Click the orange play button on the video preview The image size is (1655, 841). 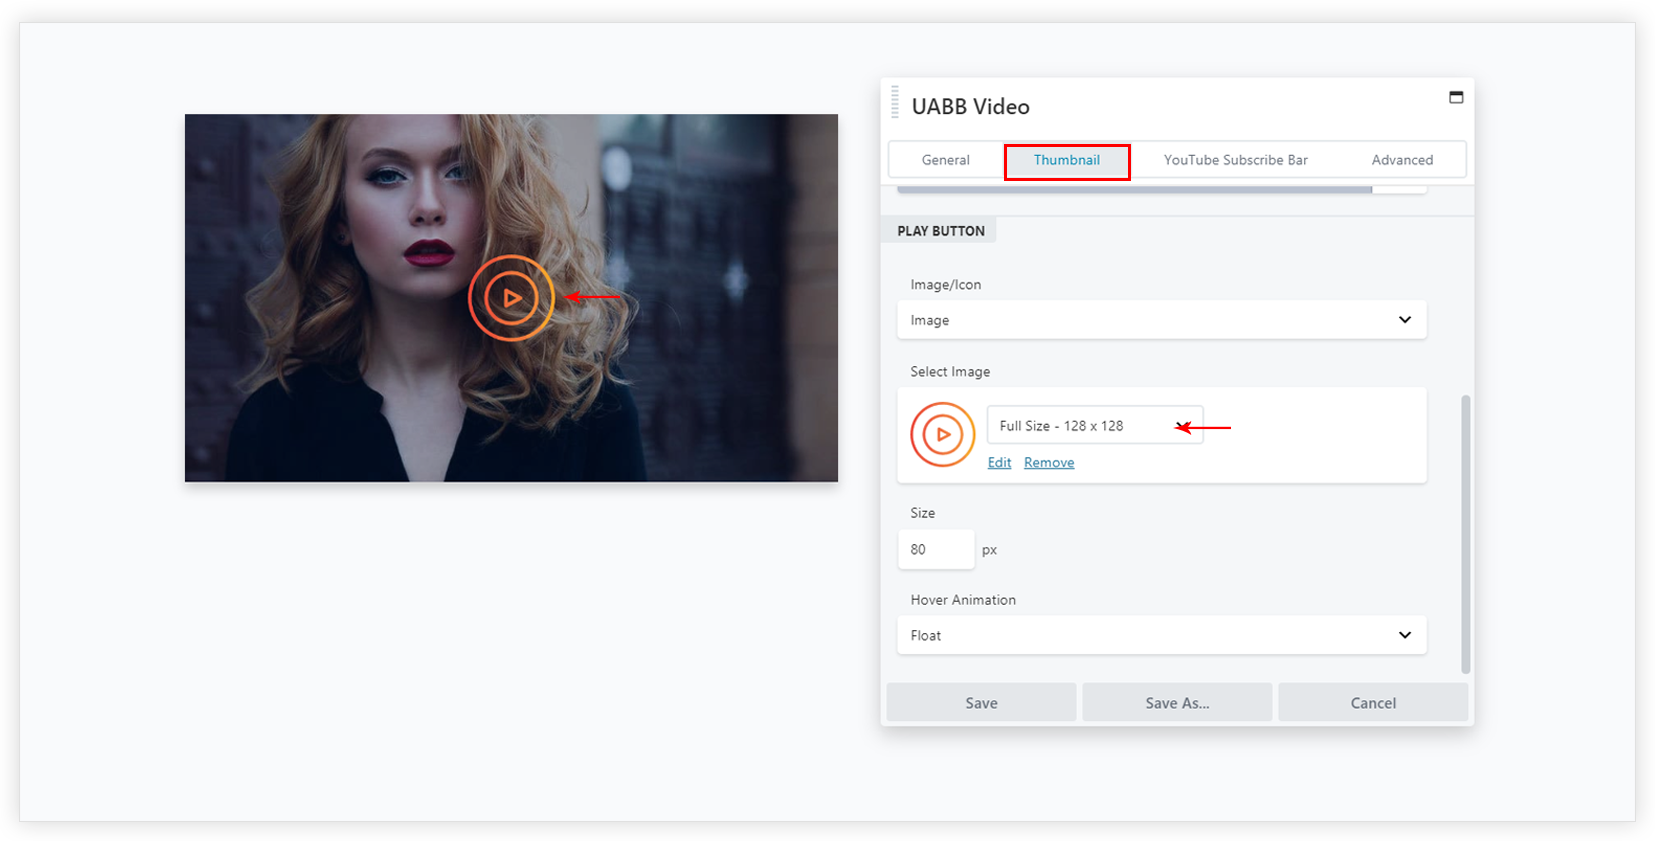[511, 298]
